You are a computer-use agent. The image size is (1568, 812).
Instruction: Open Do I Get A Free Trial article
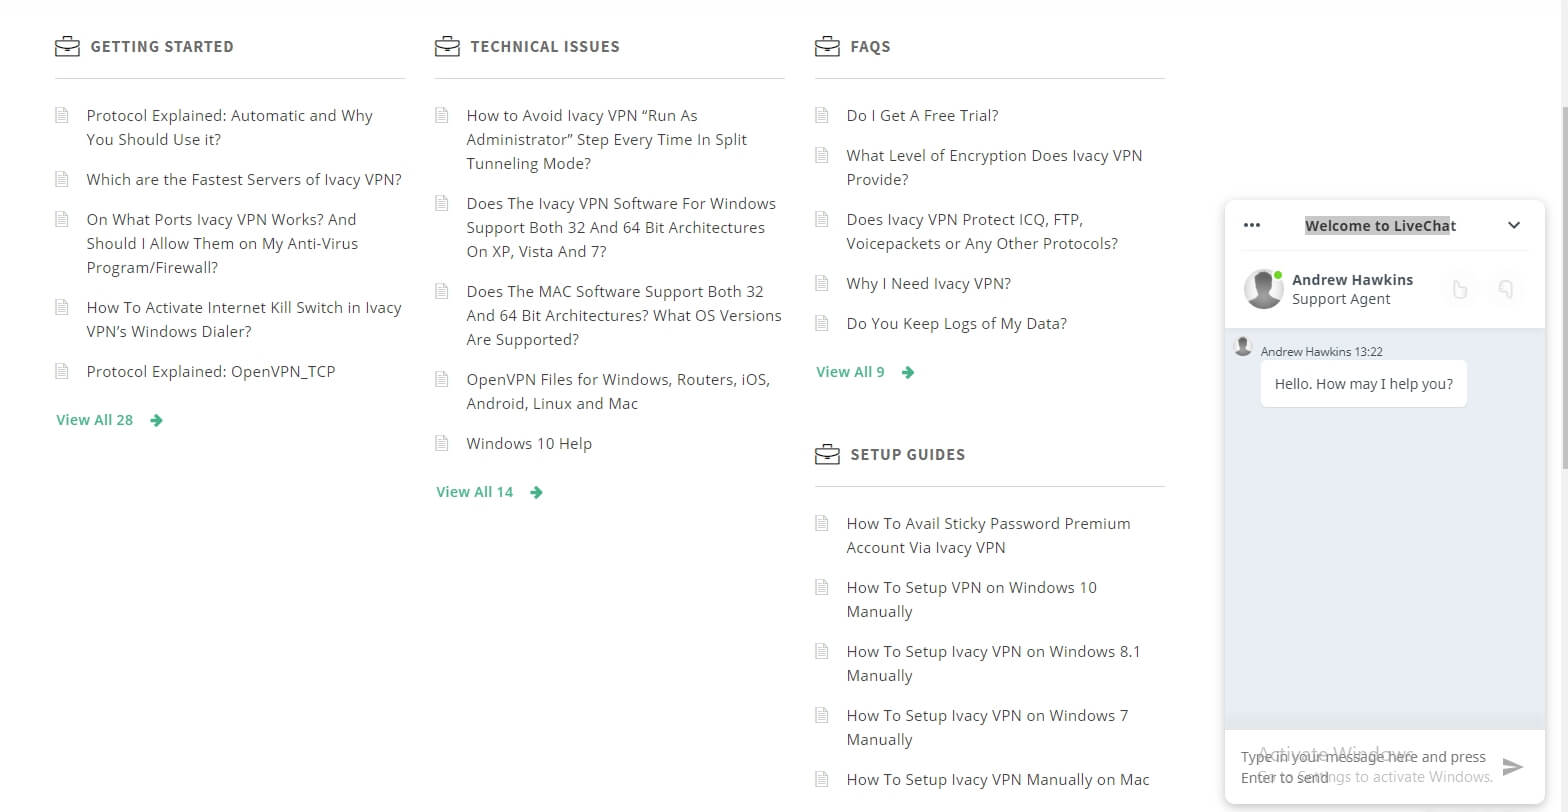pos(922,115)
